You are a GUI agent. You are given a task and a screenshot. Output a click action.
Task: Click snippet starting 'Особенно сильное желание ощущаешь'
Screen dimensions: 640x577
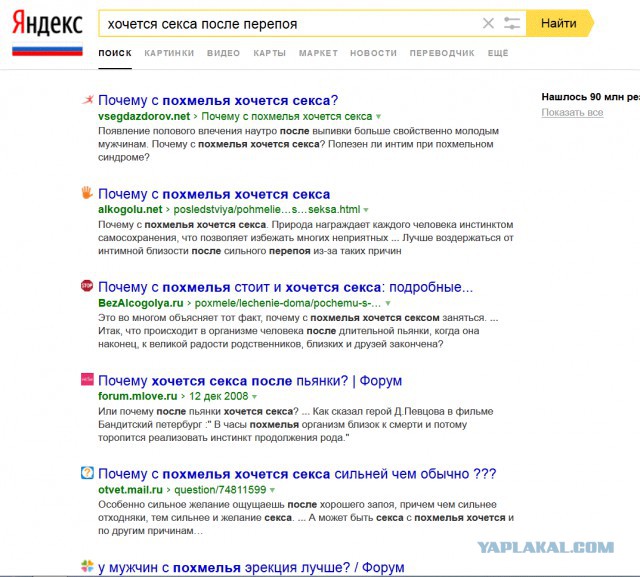point(306,517)
